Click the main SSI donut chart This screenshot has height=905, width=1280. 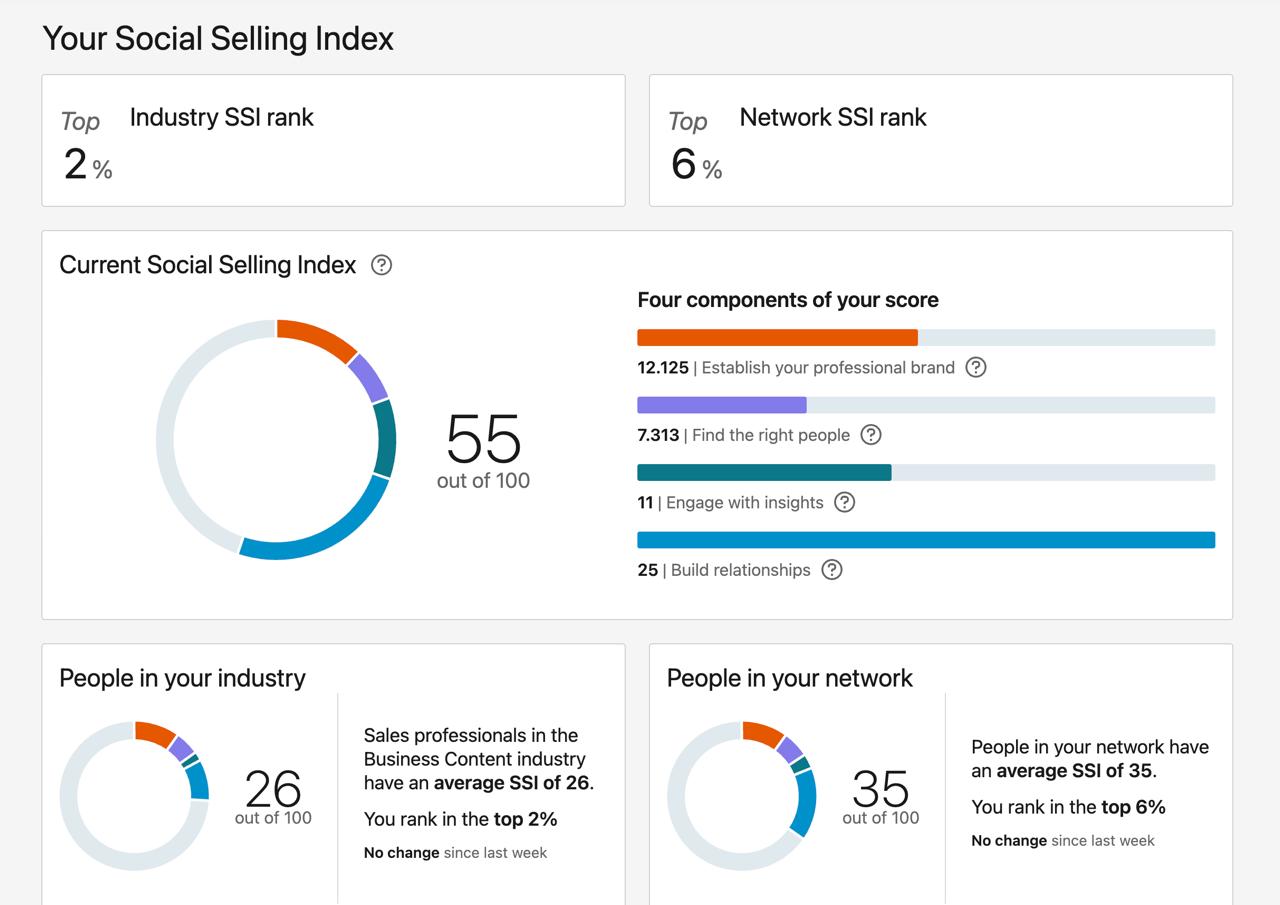click(x=276, y=439)
